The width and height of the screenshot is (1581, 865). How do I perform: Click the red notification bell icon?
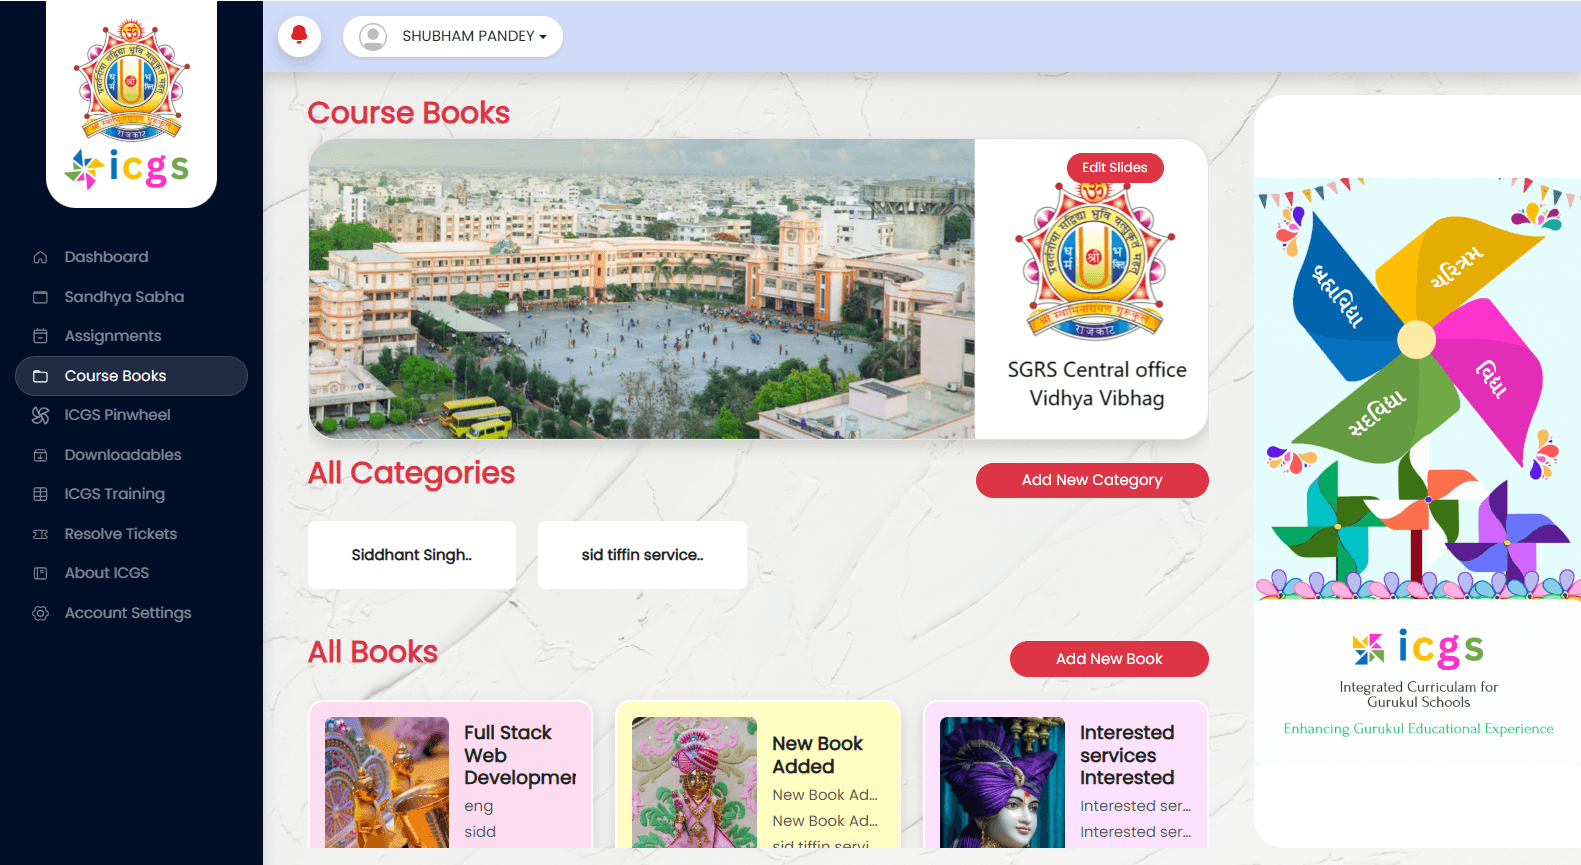click(299, 36)
